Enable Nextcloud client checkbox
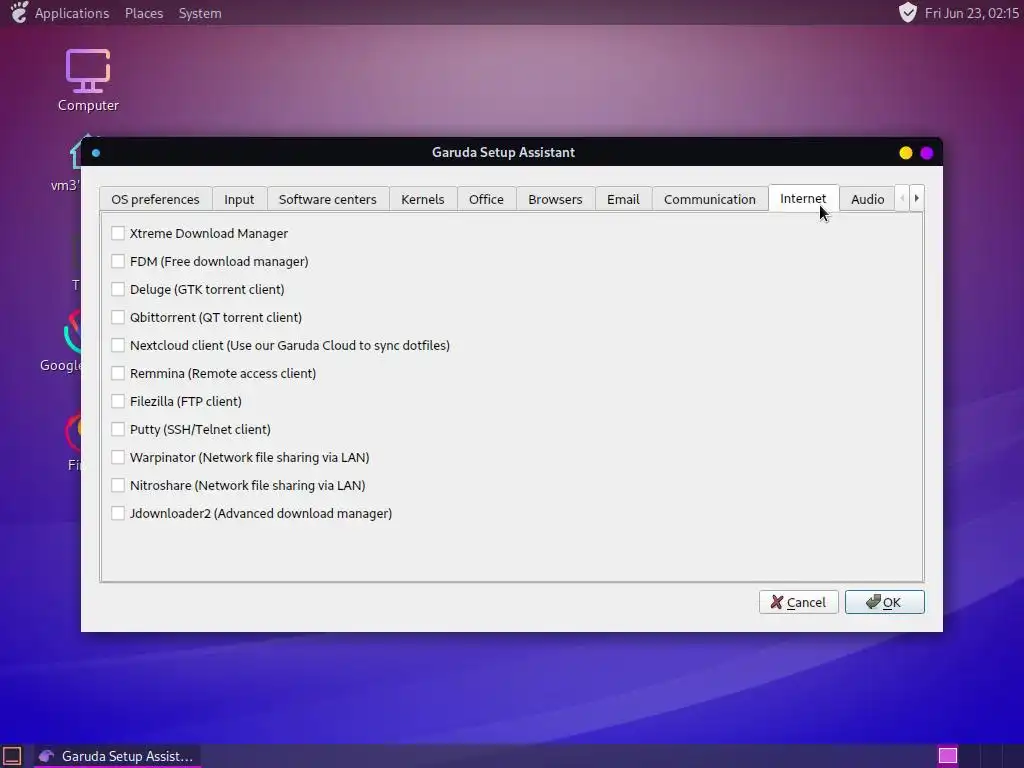The width and height of the screenshot is (1024, 768). tap(118, 345)
